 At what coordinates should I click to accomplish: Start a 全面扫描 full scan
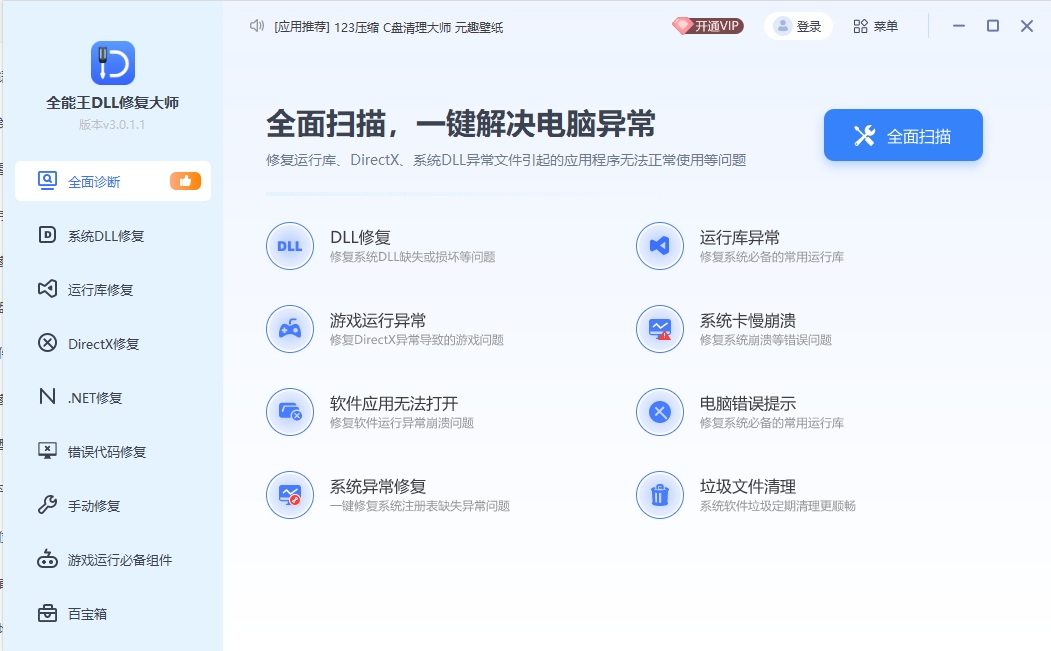click(901, 134)
